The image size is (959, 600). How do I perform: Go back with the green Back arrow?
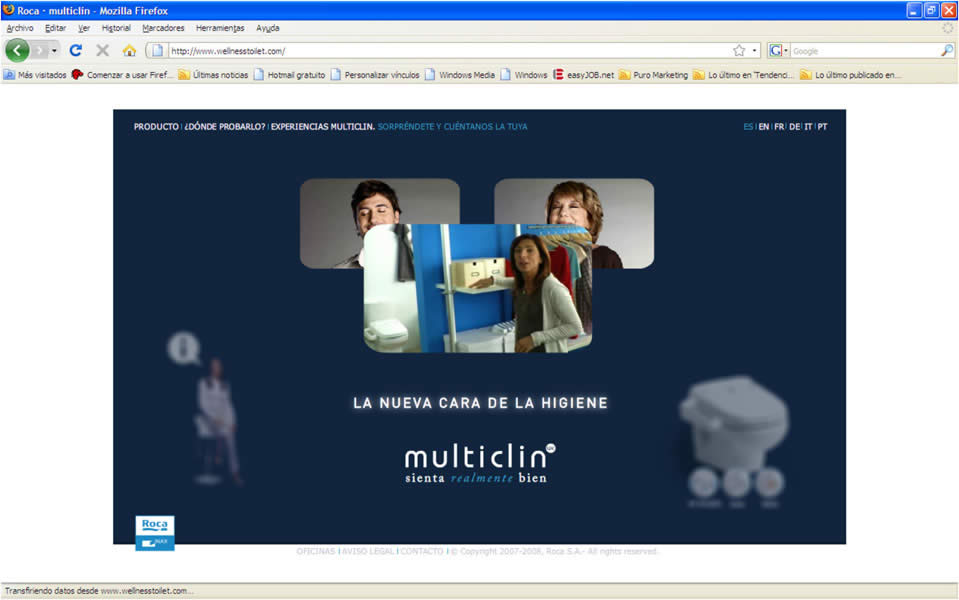coord(17,51)
